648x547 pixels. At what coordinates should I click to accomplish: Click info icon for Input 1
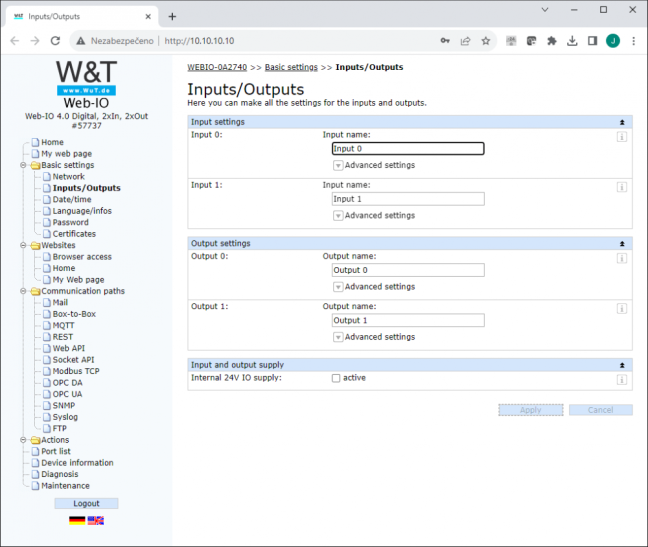pos(622,187)
